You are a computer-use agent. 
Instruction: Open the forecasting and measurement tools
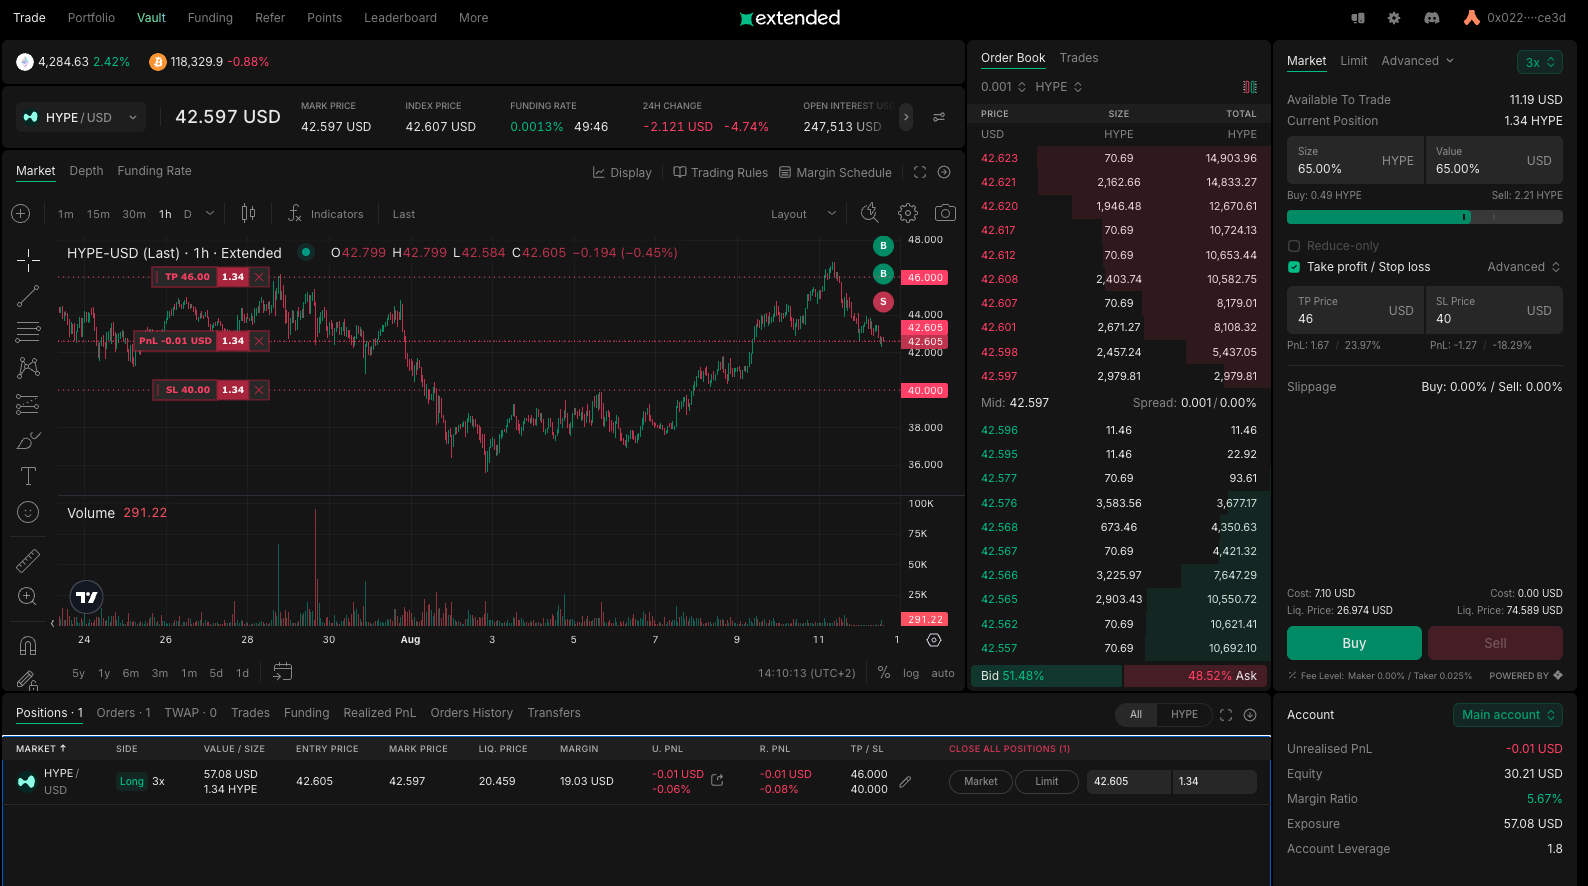pos(28,404)
